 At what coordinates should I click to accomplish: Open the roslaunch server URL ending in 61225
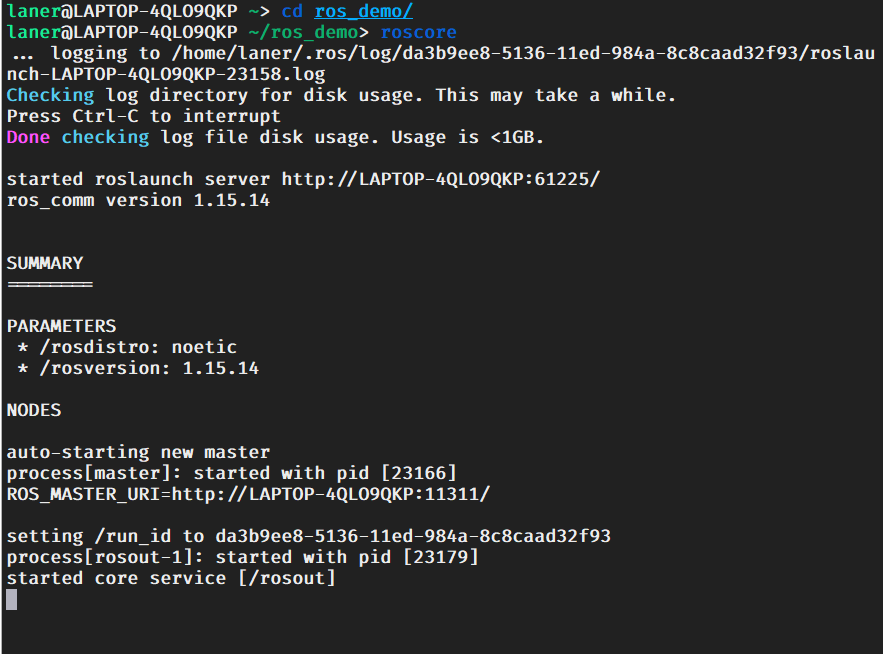click(x=441, y=179)
